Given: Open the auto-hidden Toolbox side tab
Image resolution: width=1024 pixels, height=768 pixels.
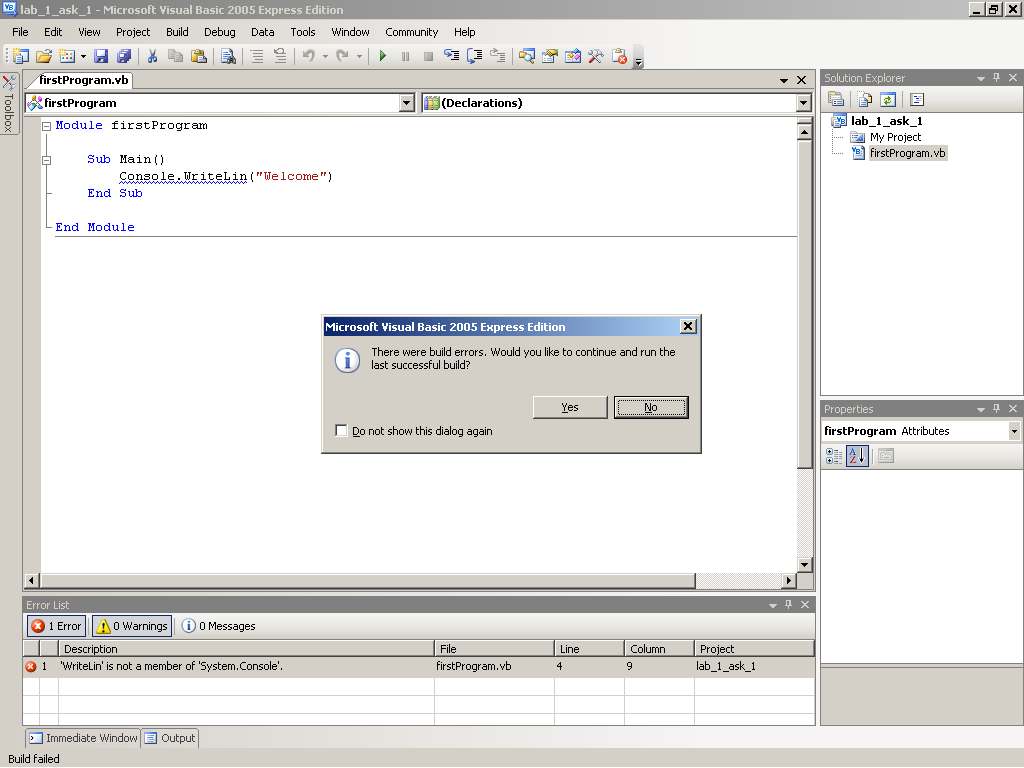Looking at the screenshot, I should 9,103.
